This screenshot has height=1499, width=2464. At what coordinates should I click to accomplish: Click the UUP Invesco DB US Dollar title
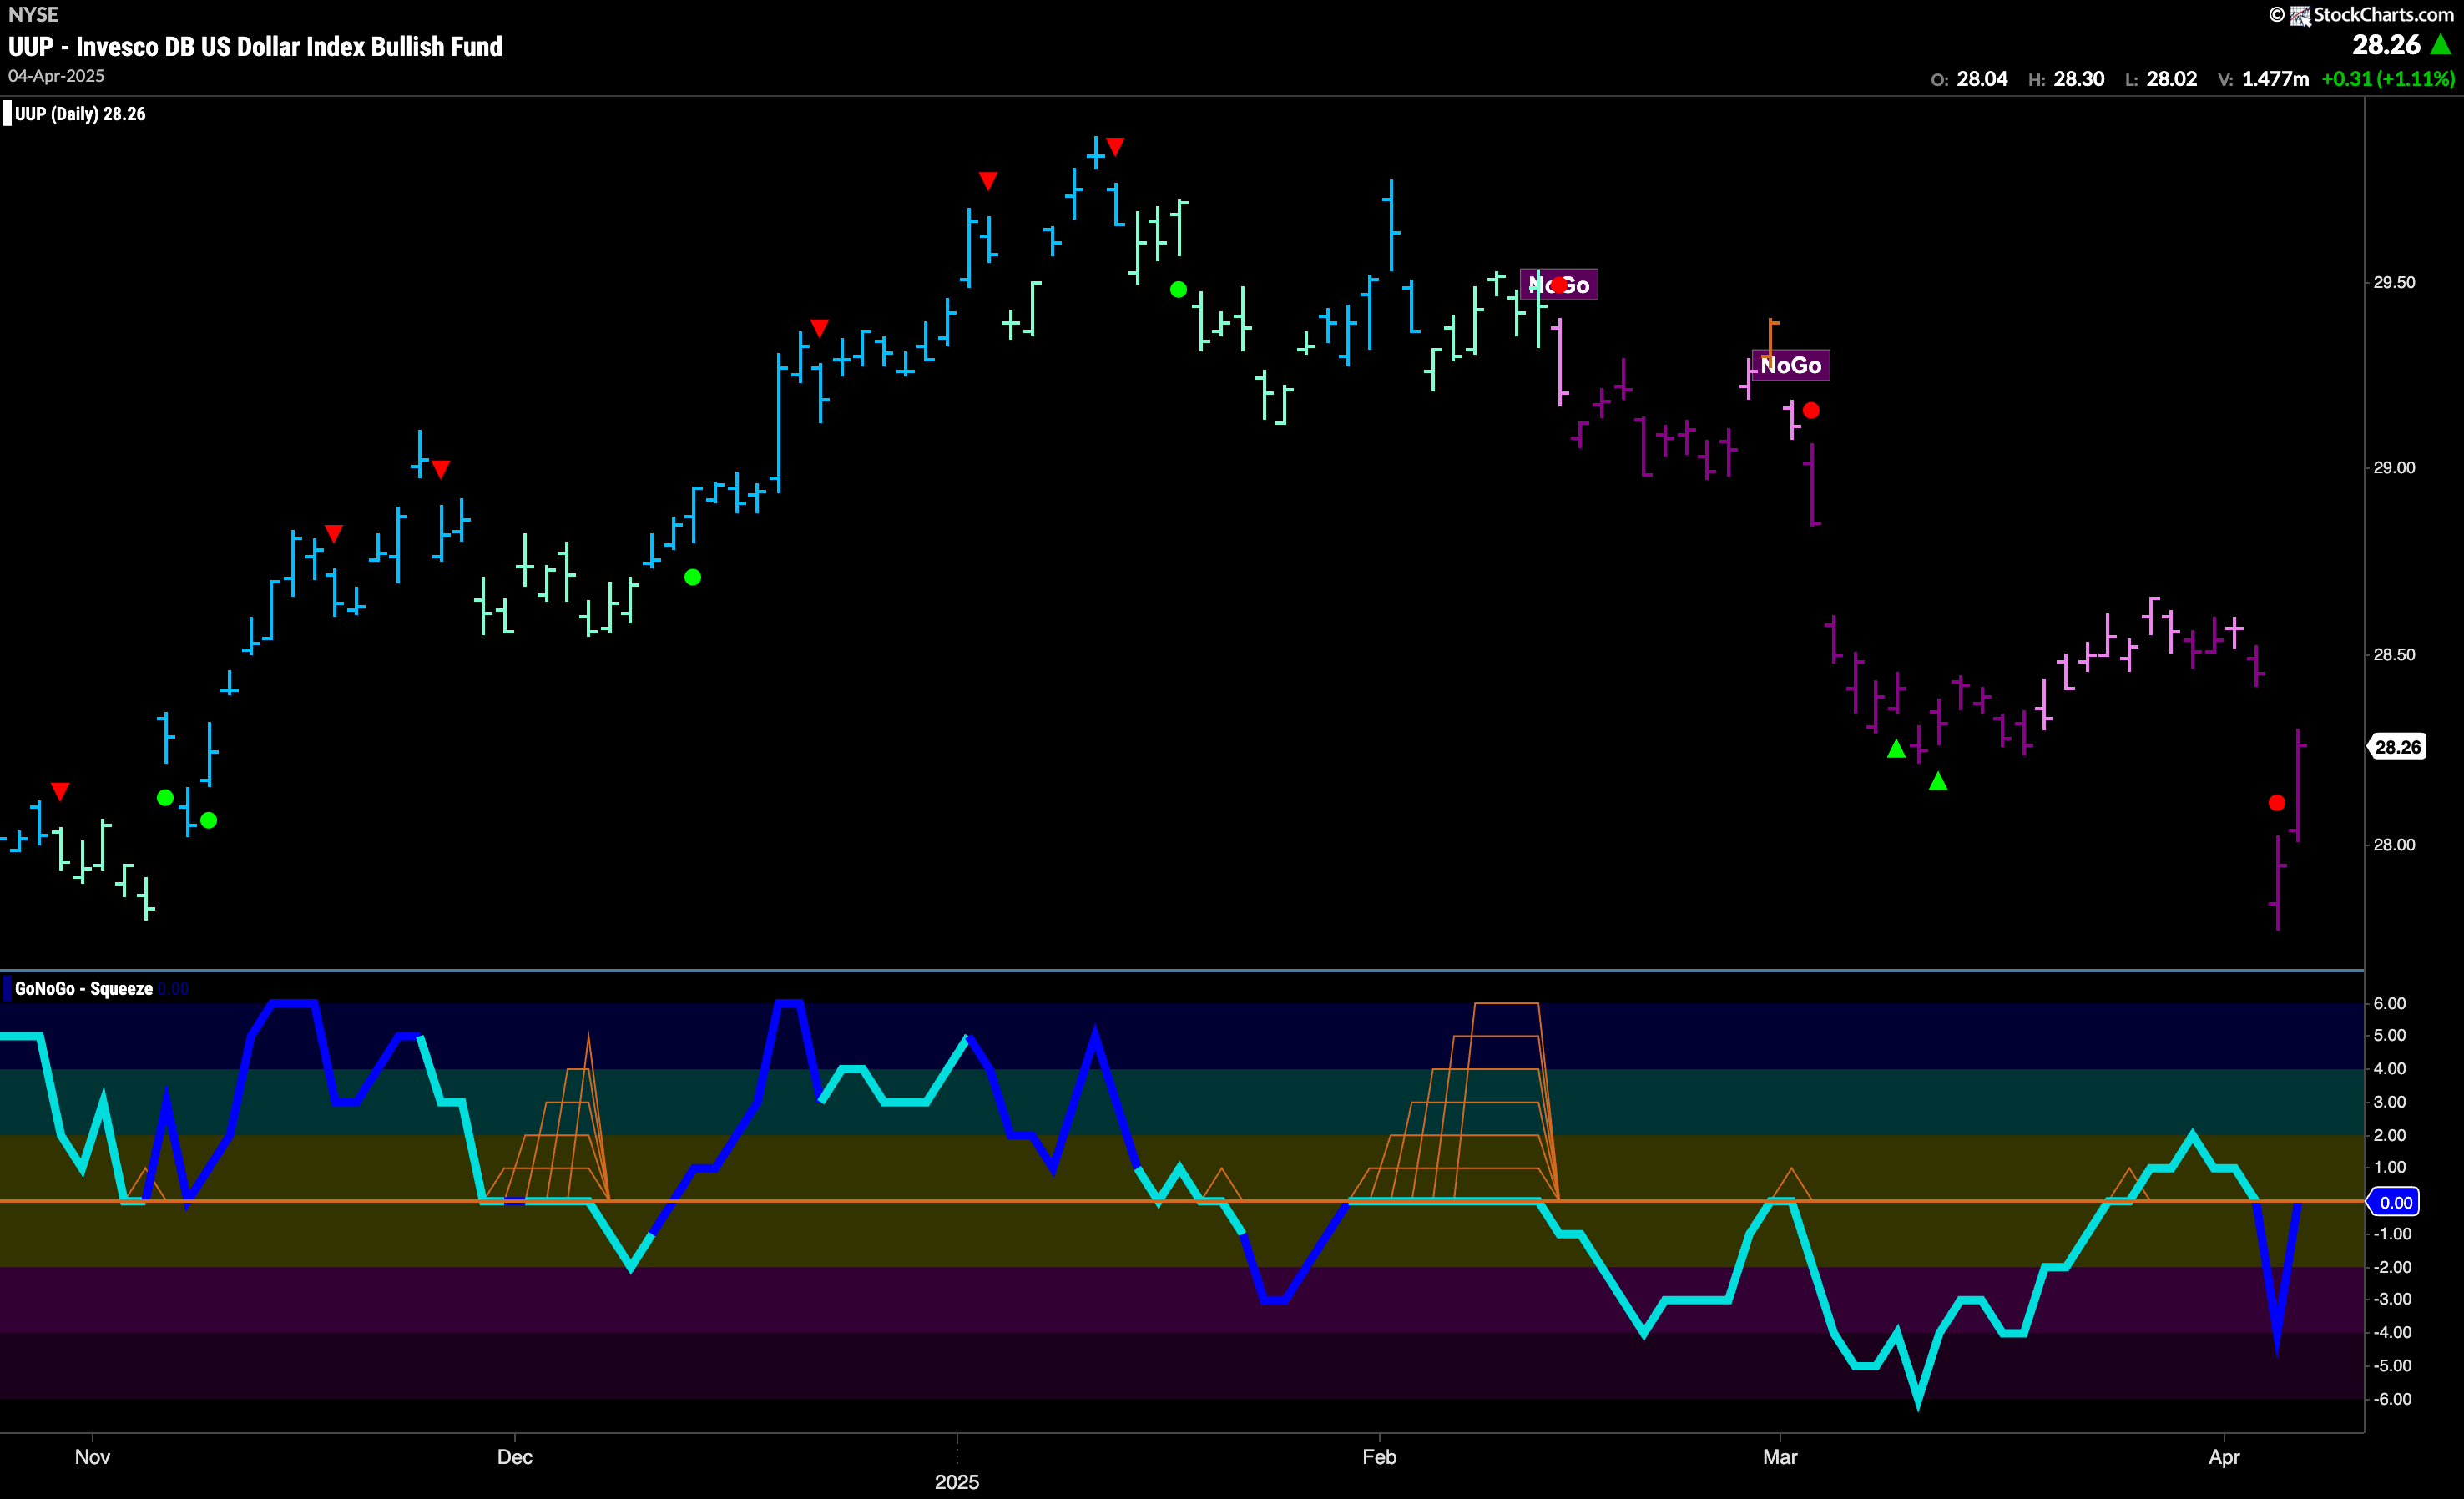(x=255, y=47)
